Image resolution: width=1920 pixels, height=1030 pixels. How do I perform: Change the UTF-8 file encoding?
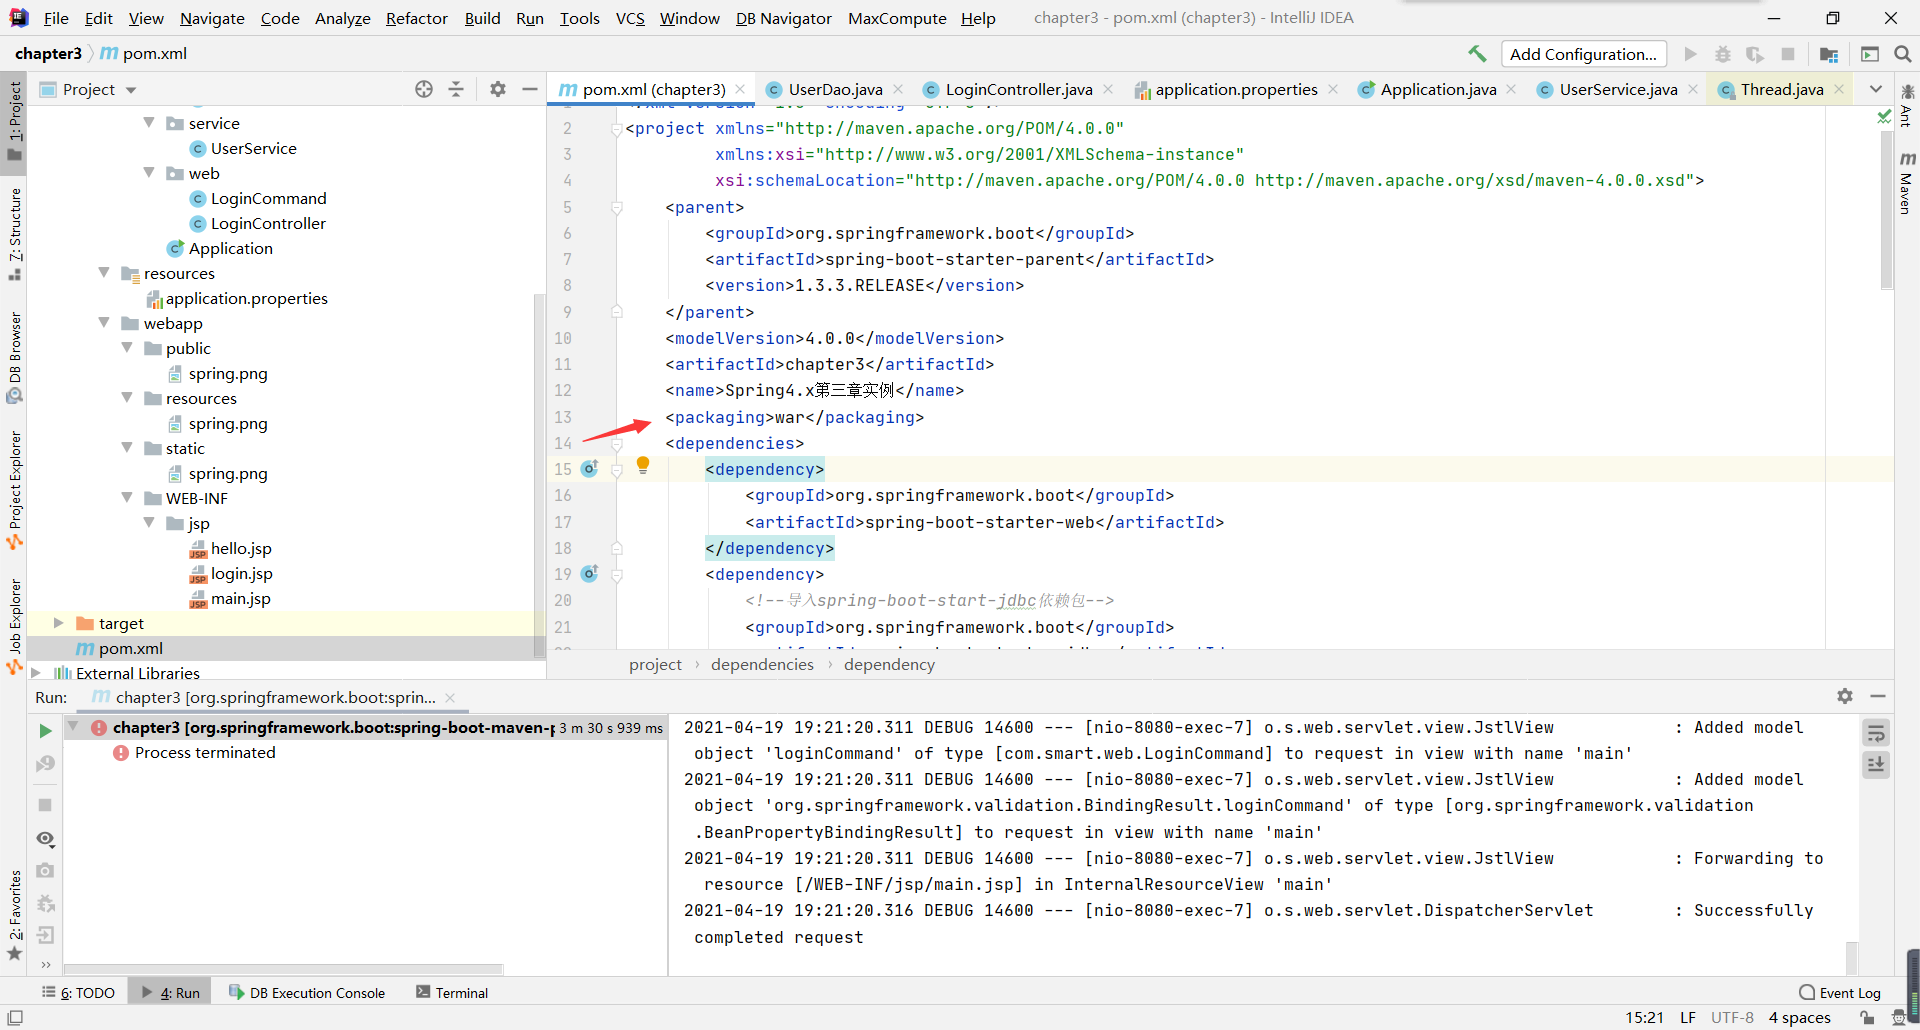coord(1732,1018)
